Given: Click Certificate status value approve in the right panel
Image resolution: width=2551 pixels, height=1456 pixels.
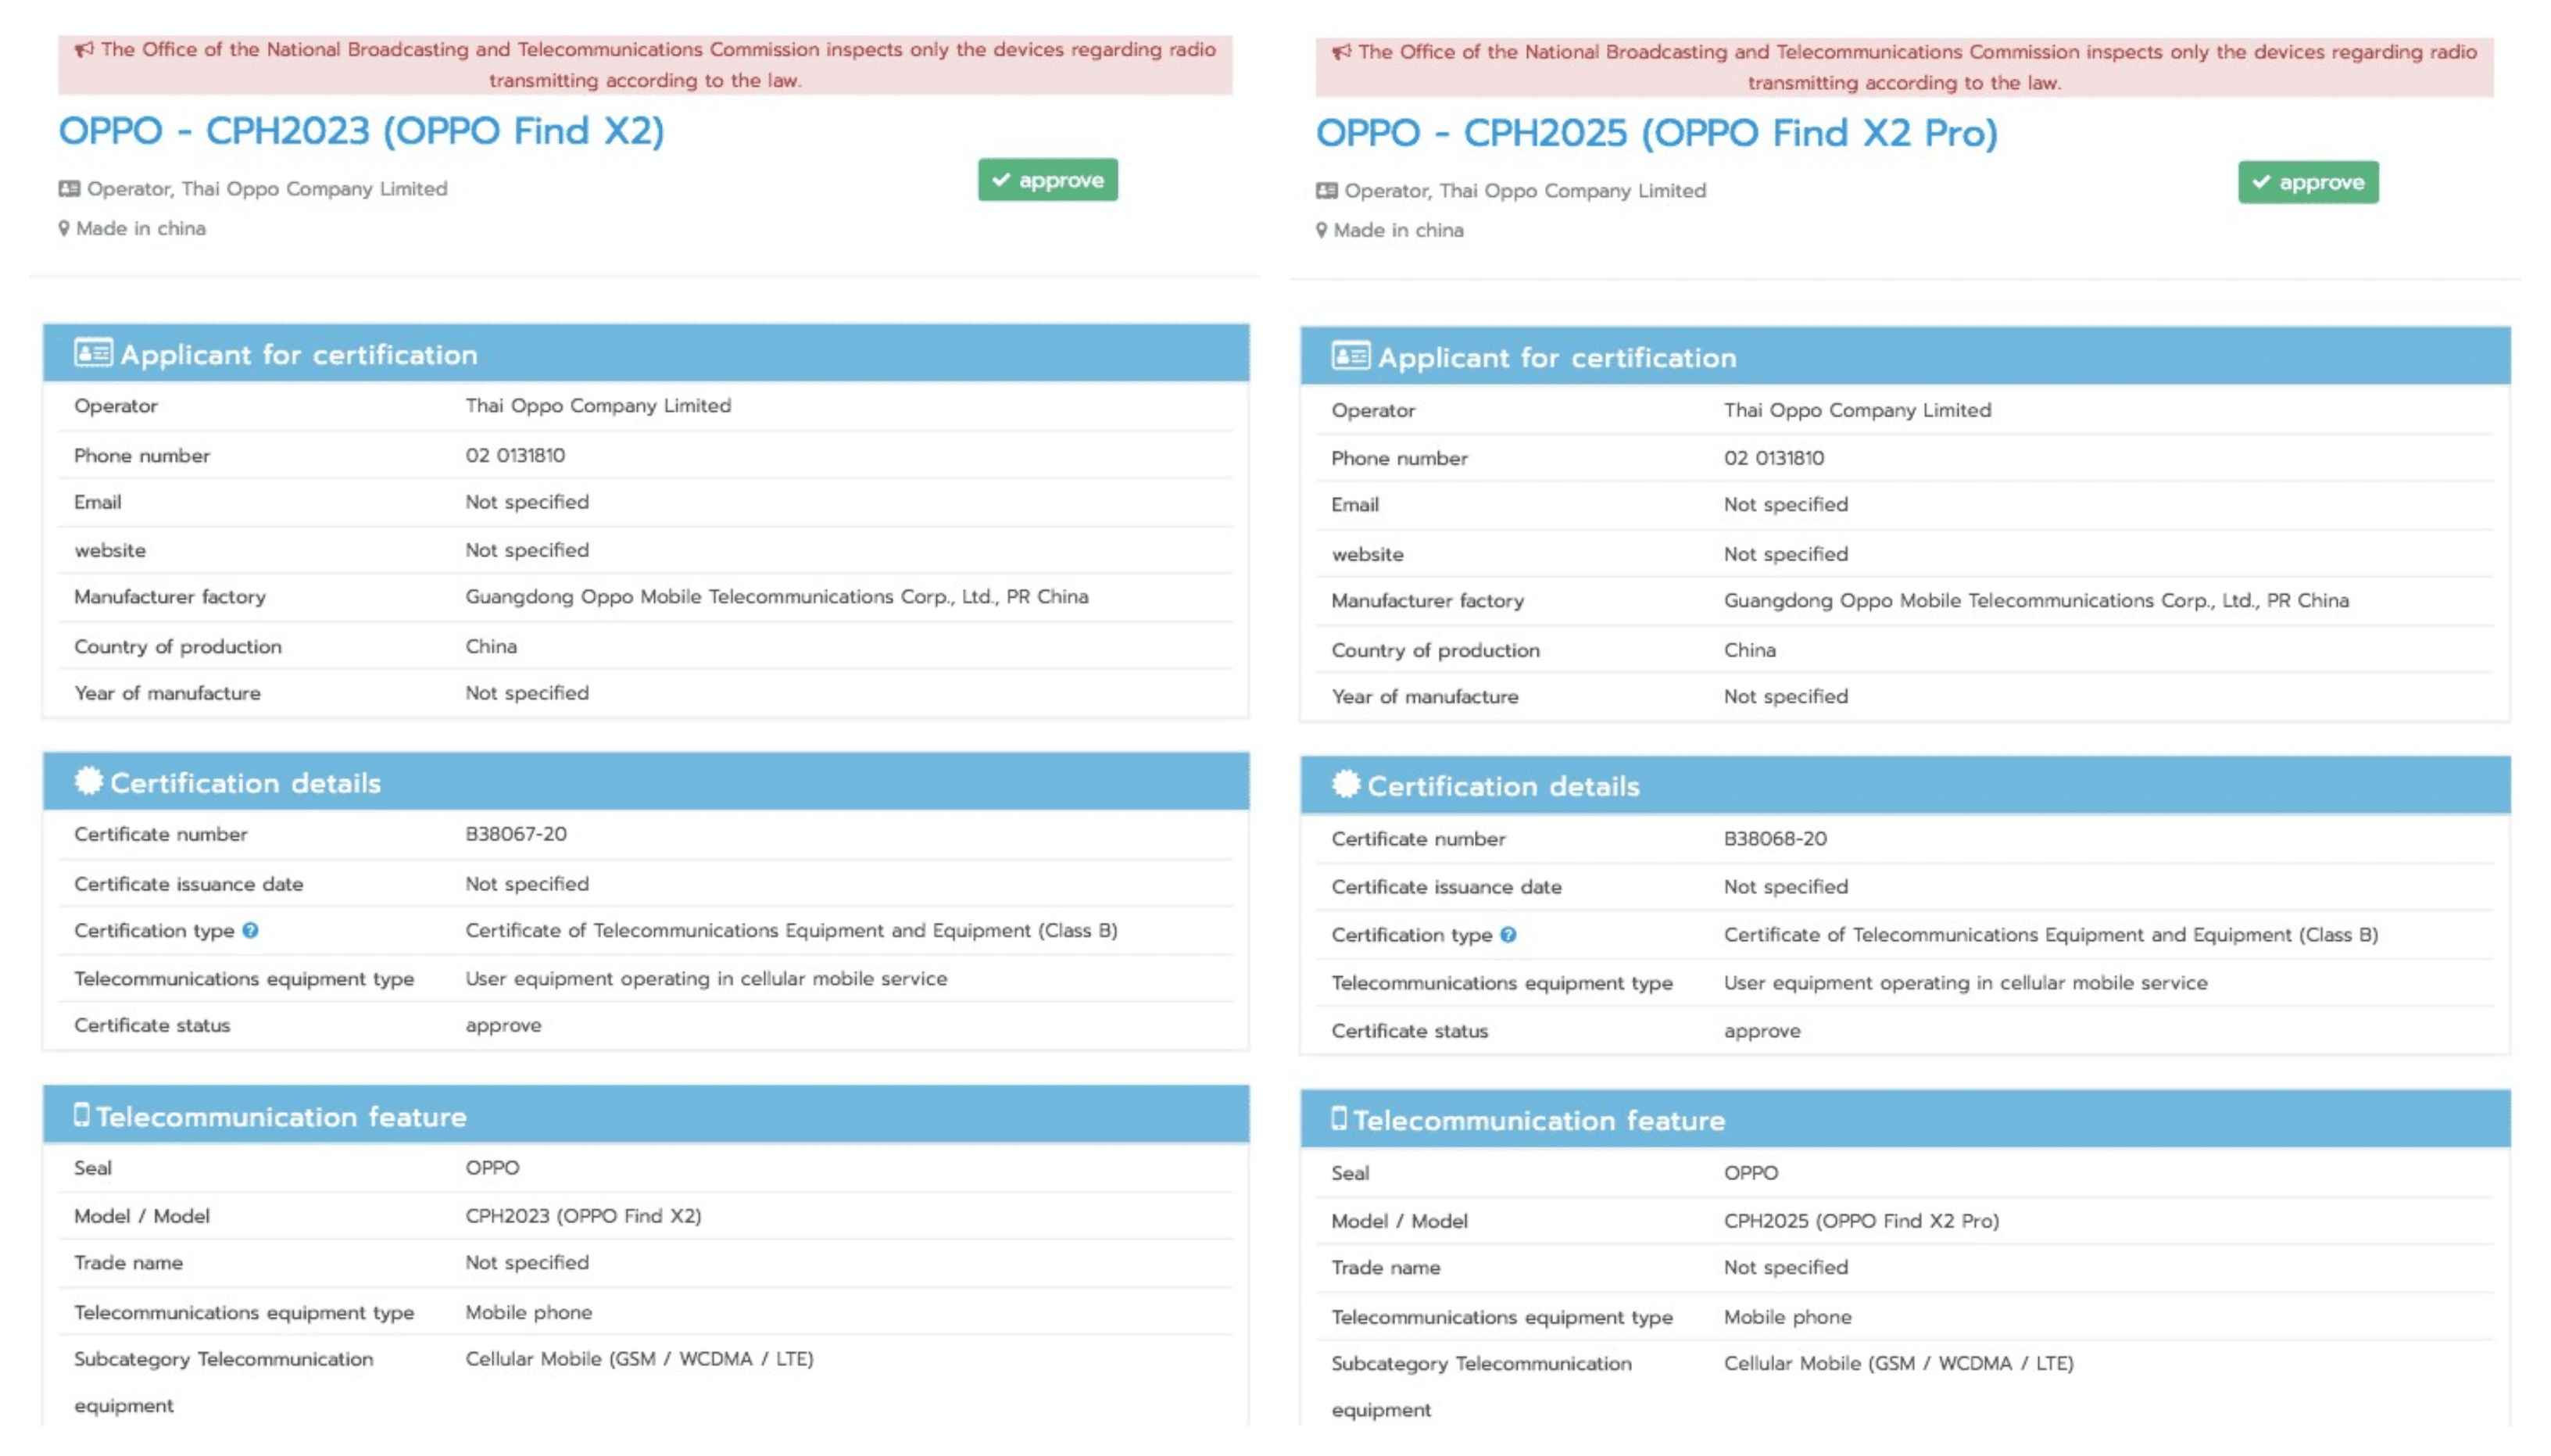Looking at the screenshot, I should [x=1761, y=1031].
